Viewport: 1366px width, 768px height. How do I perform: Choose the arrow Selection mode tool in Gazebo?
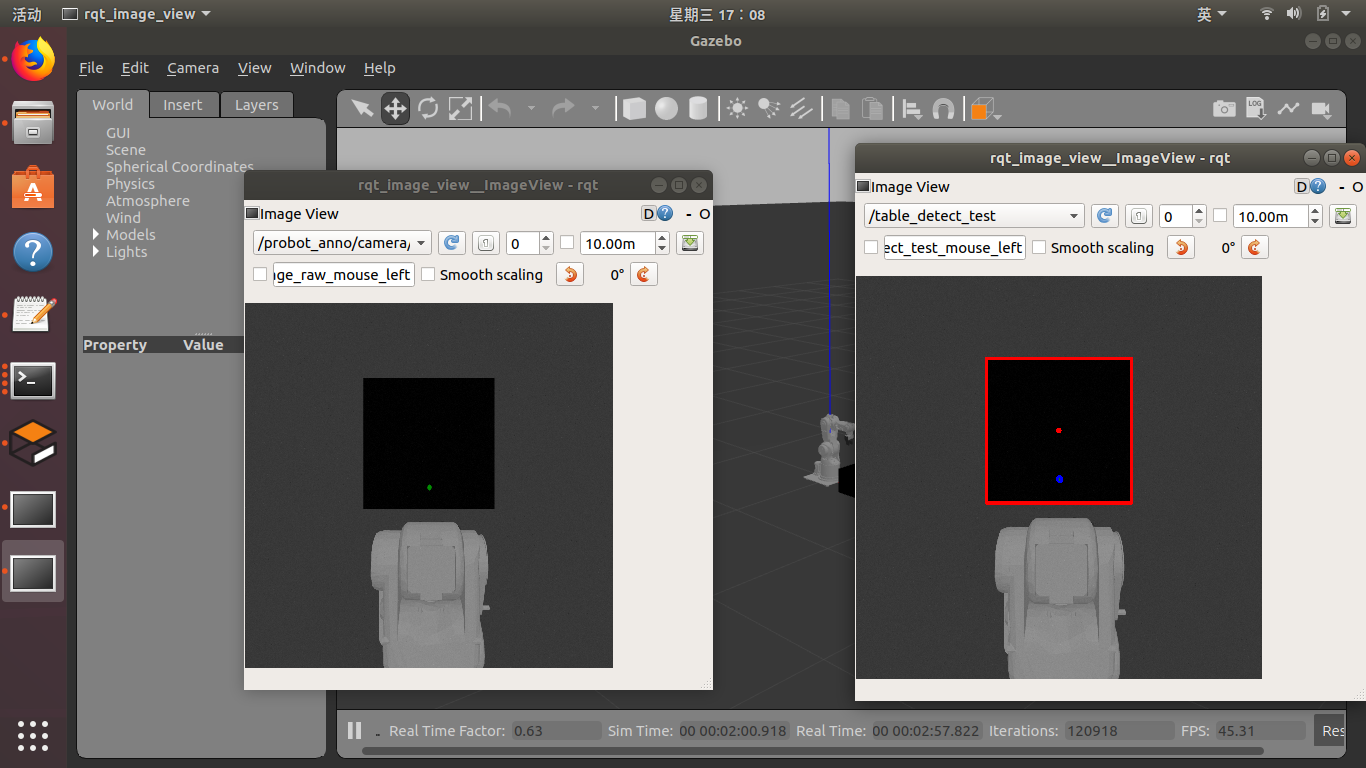(362, 108)
